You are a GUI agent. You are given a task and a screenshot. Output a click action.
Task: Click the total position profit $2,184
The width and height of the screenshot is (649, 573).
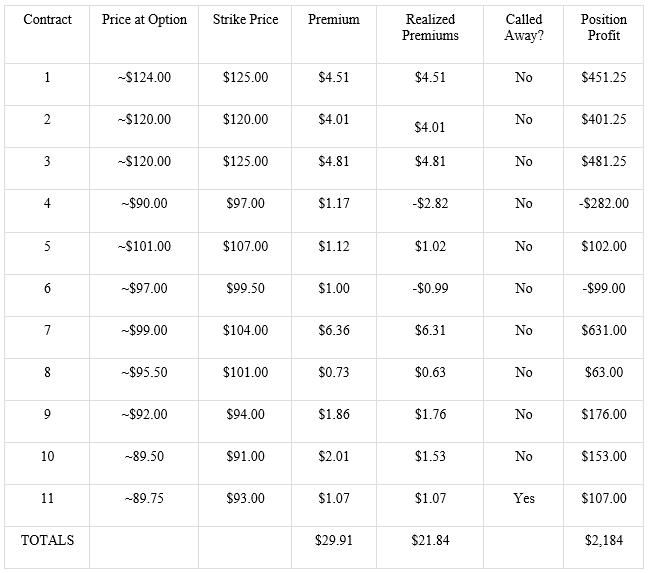[604, 540]
